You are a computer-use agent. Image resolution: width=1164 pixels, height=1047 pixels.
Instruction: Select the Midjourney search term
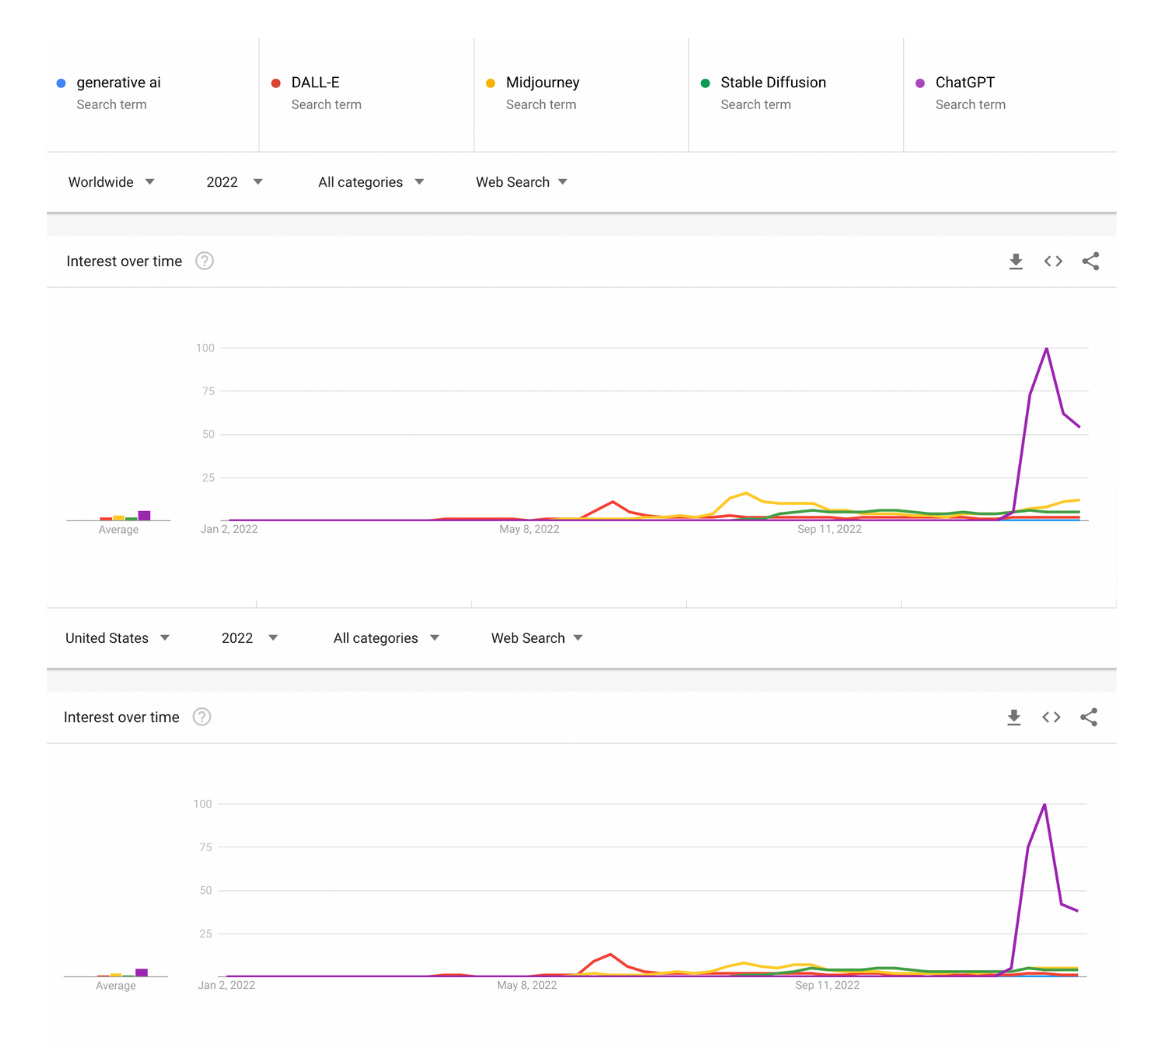[581, 94]
